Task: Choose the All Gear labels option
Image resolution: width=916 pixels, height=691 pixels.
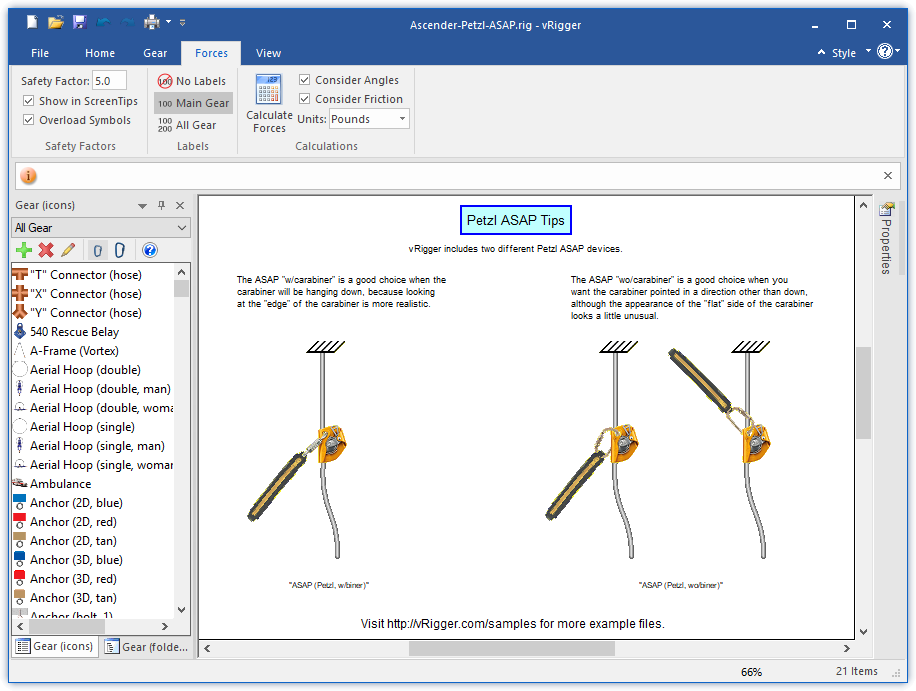Action: [x=187, y=125]
